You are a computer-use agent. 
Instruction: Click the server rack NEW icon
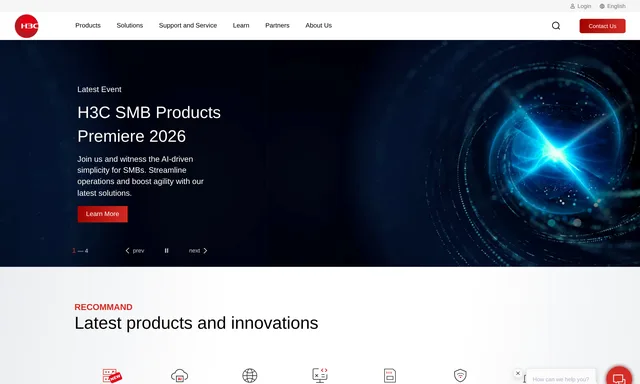112,375
